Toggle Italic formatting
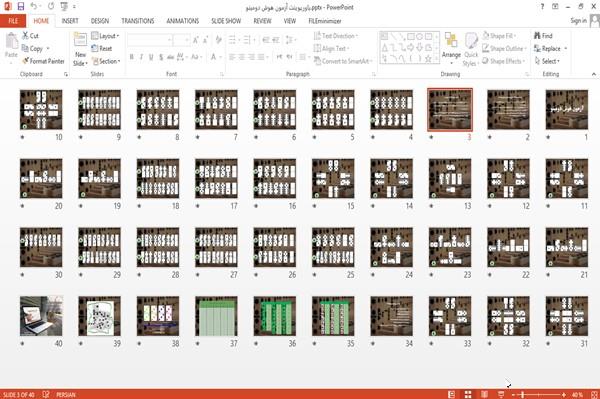The width and height of the screenshot is (600, 399). pyautogui.click(x=141, y=57)
